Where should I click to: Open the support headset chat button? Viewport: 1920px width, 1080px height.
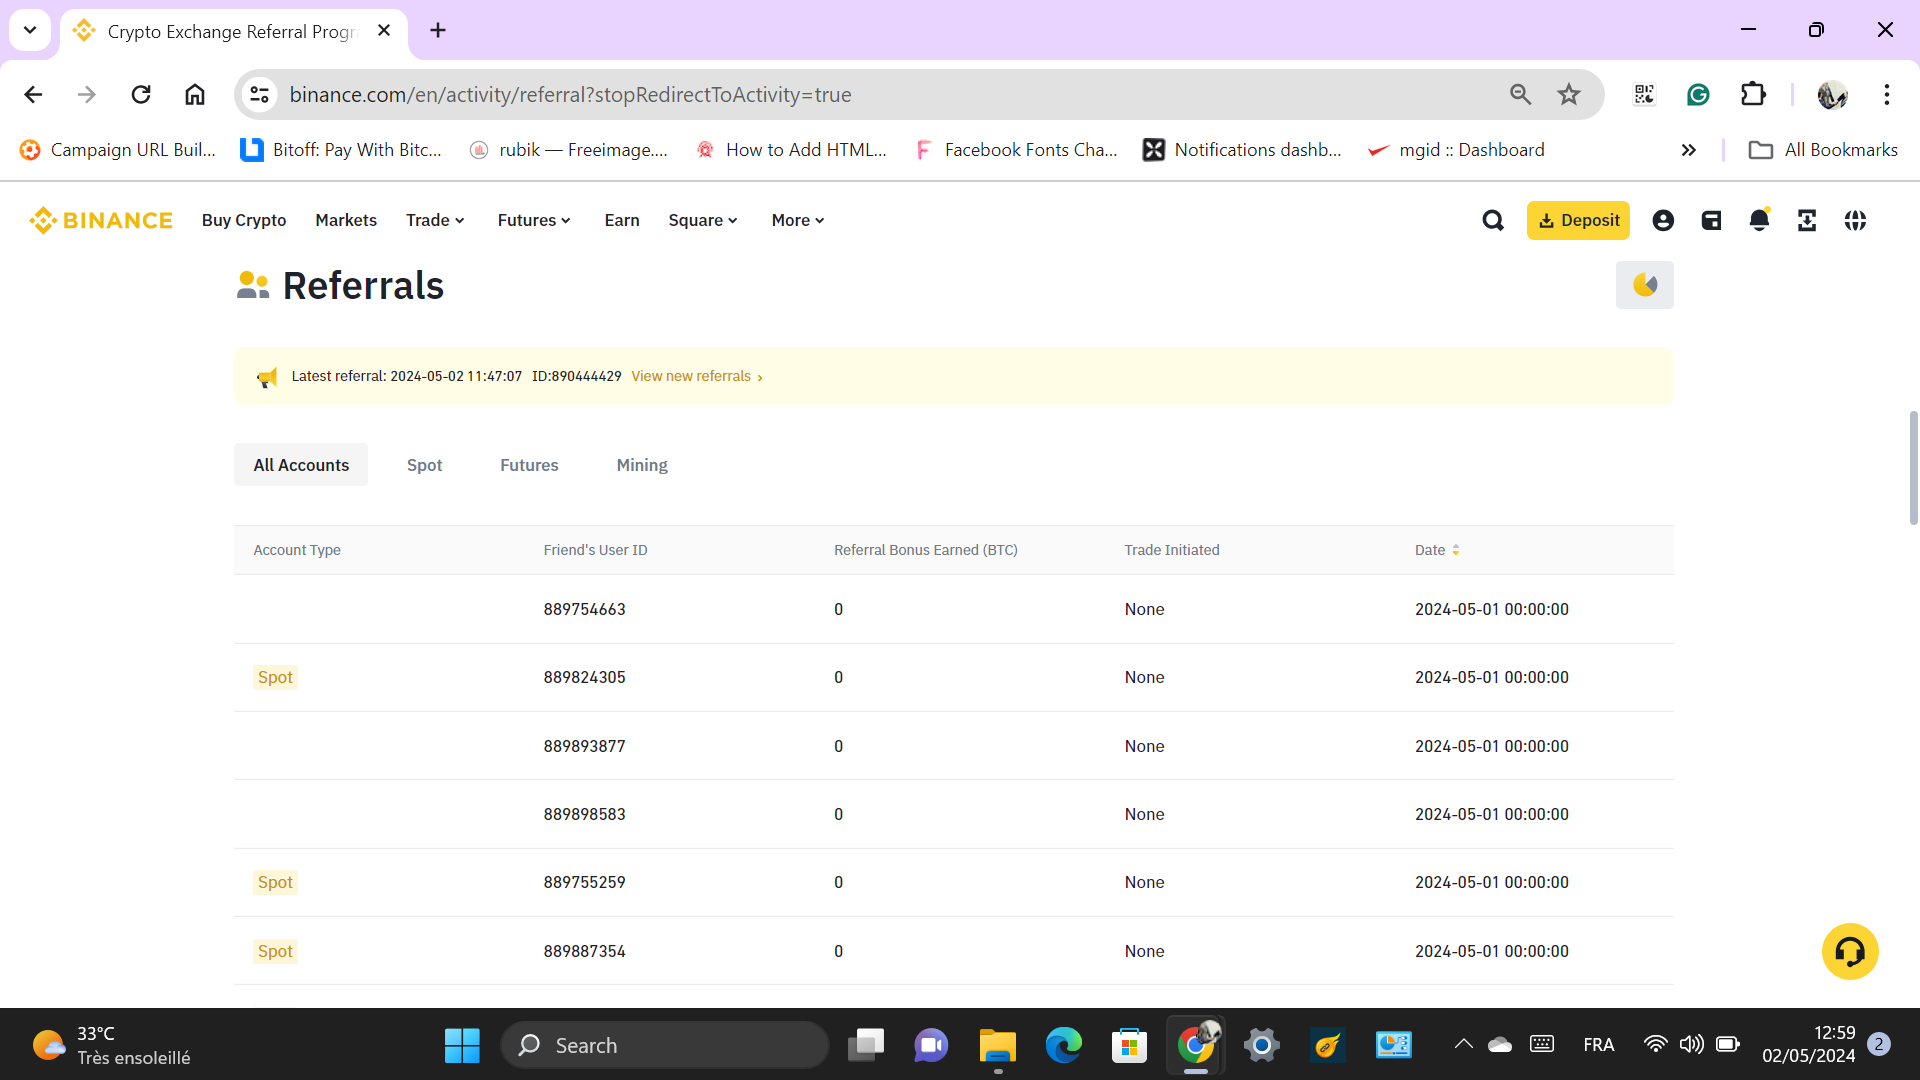click(x=1849, y=951)
